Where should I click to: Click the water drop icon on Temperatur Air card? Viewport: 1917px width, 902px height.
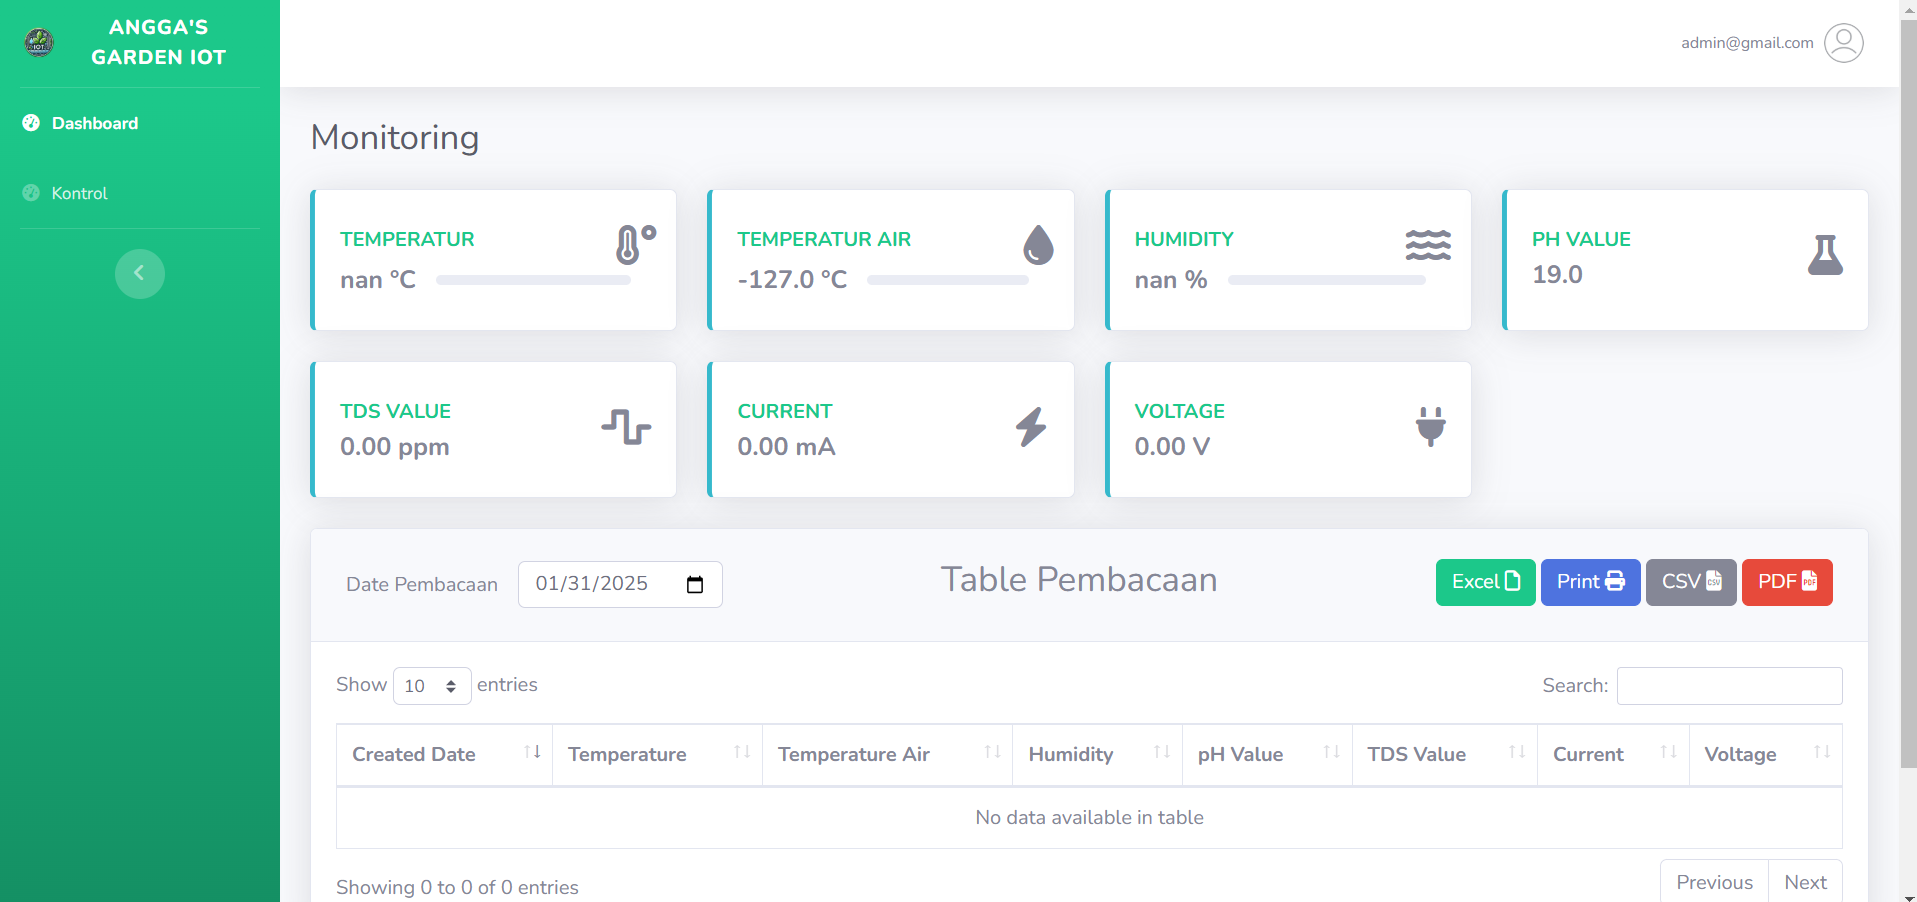[x=1038, y=243]
